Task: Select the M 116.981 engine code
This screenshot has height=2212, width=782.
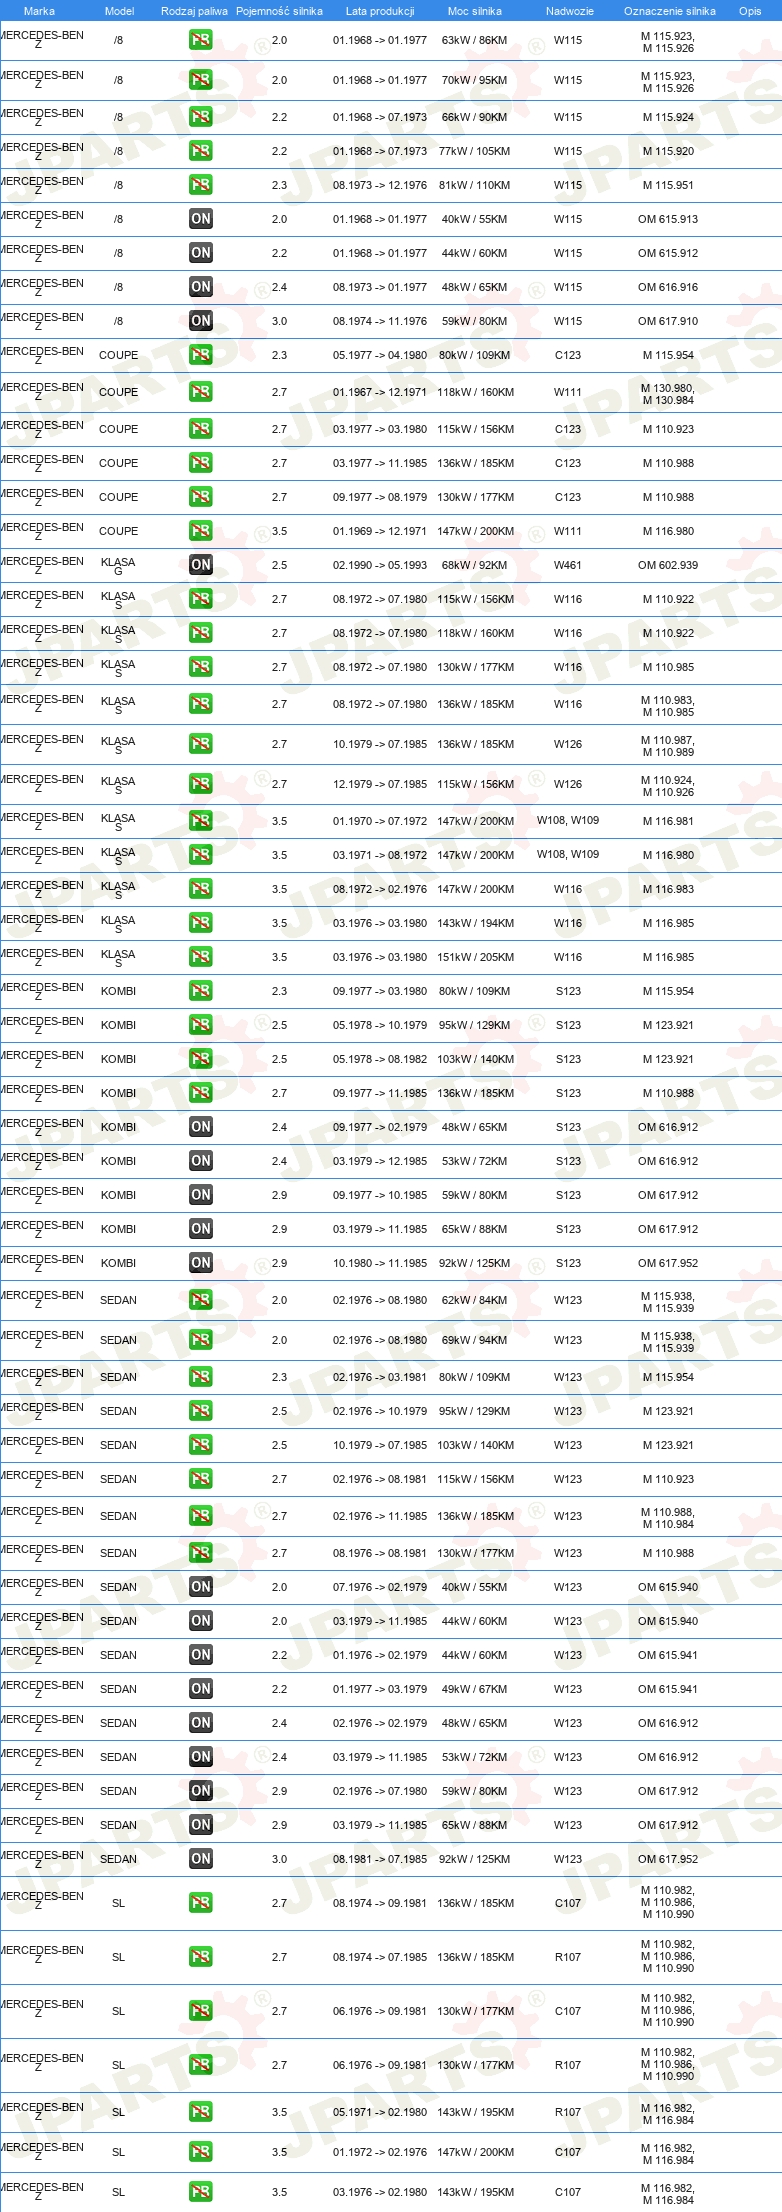Action: tap(668, 821)
